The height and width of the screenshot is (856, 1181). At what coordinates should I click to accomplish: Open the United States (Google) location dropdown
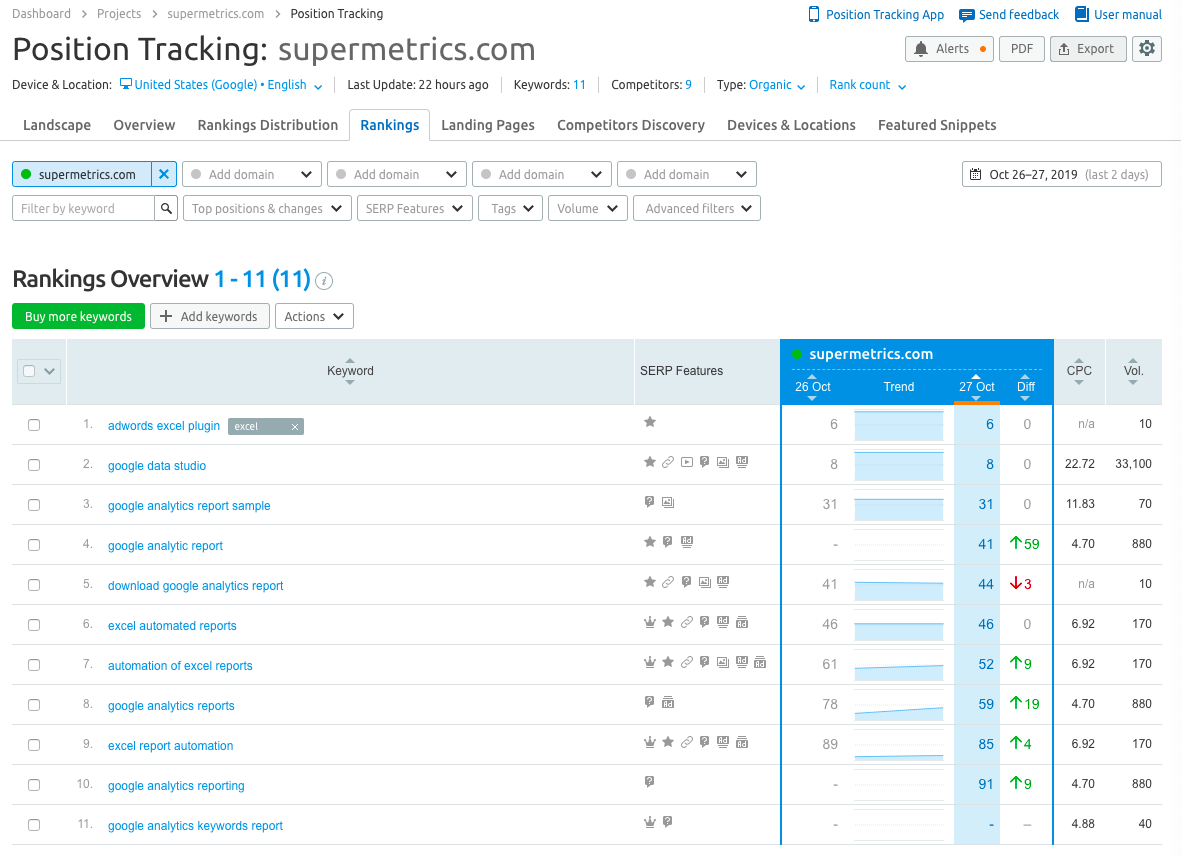pyautogui.click(x=221, y=85)
